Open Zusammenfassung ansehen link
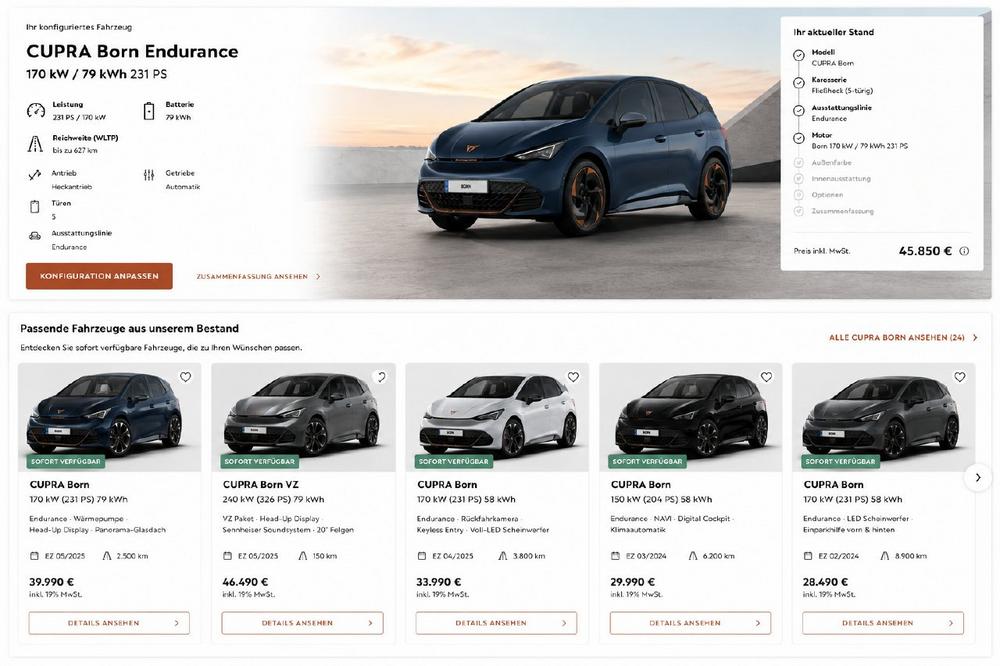1000x666 pixels. tap(252, 277)
